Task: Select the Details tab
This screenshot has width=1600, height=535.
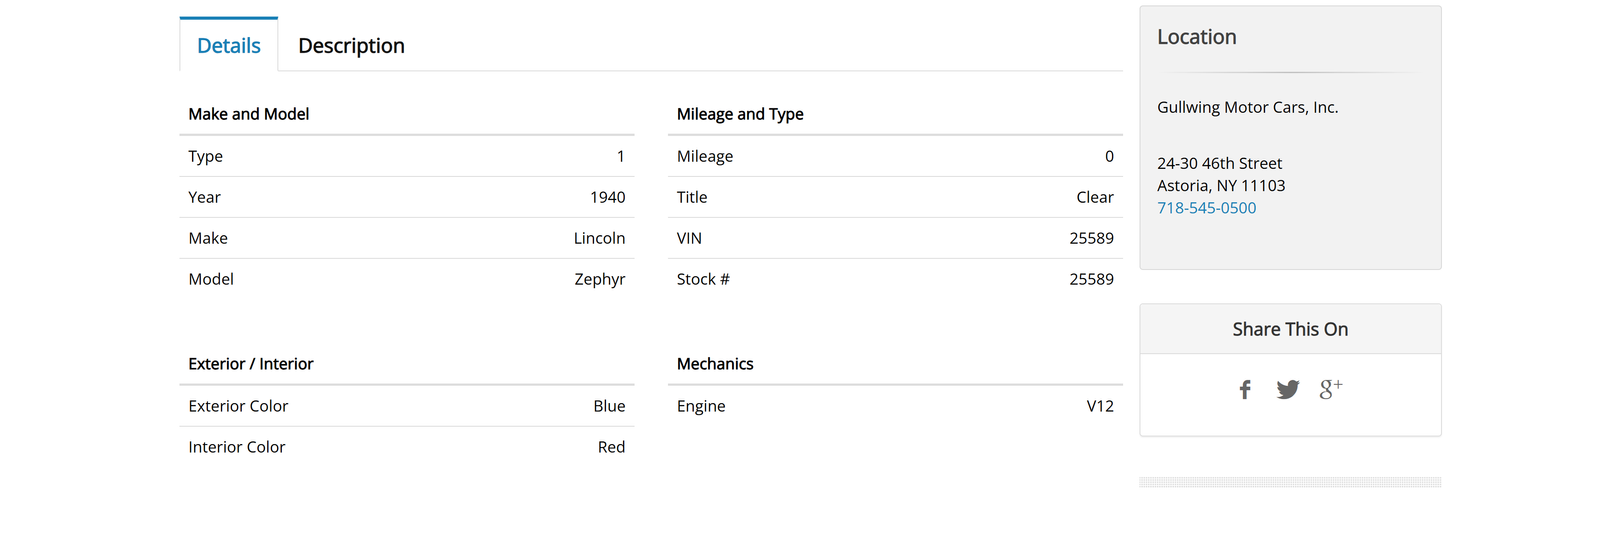Action: click(229, 46)
